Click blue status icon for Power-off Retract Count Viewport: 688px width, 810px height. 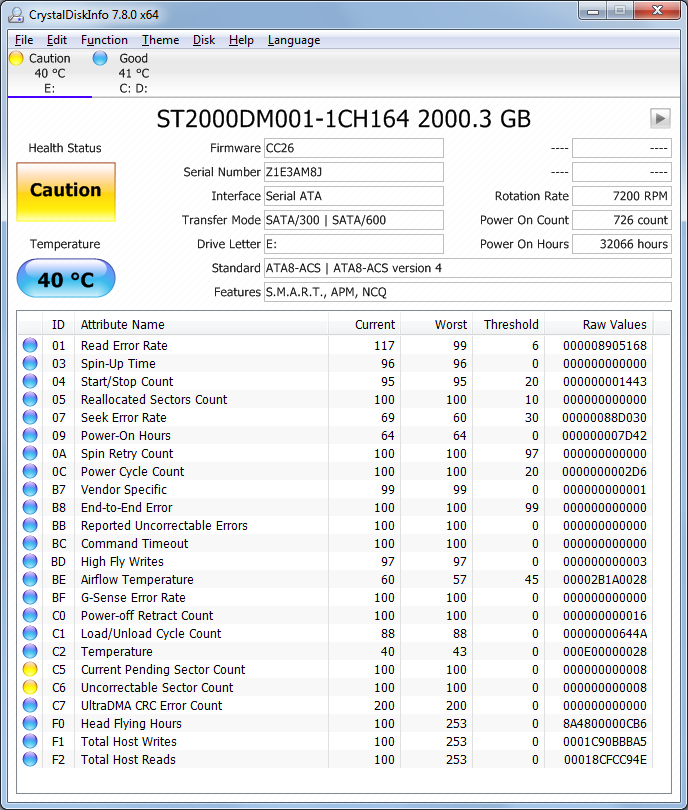click(30, 615)
